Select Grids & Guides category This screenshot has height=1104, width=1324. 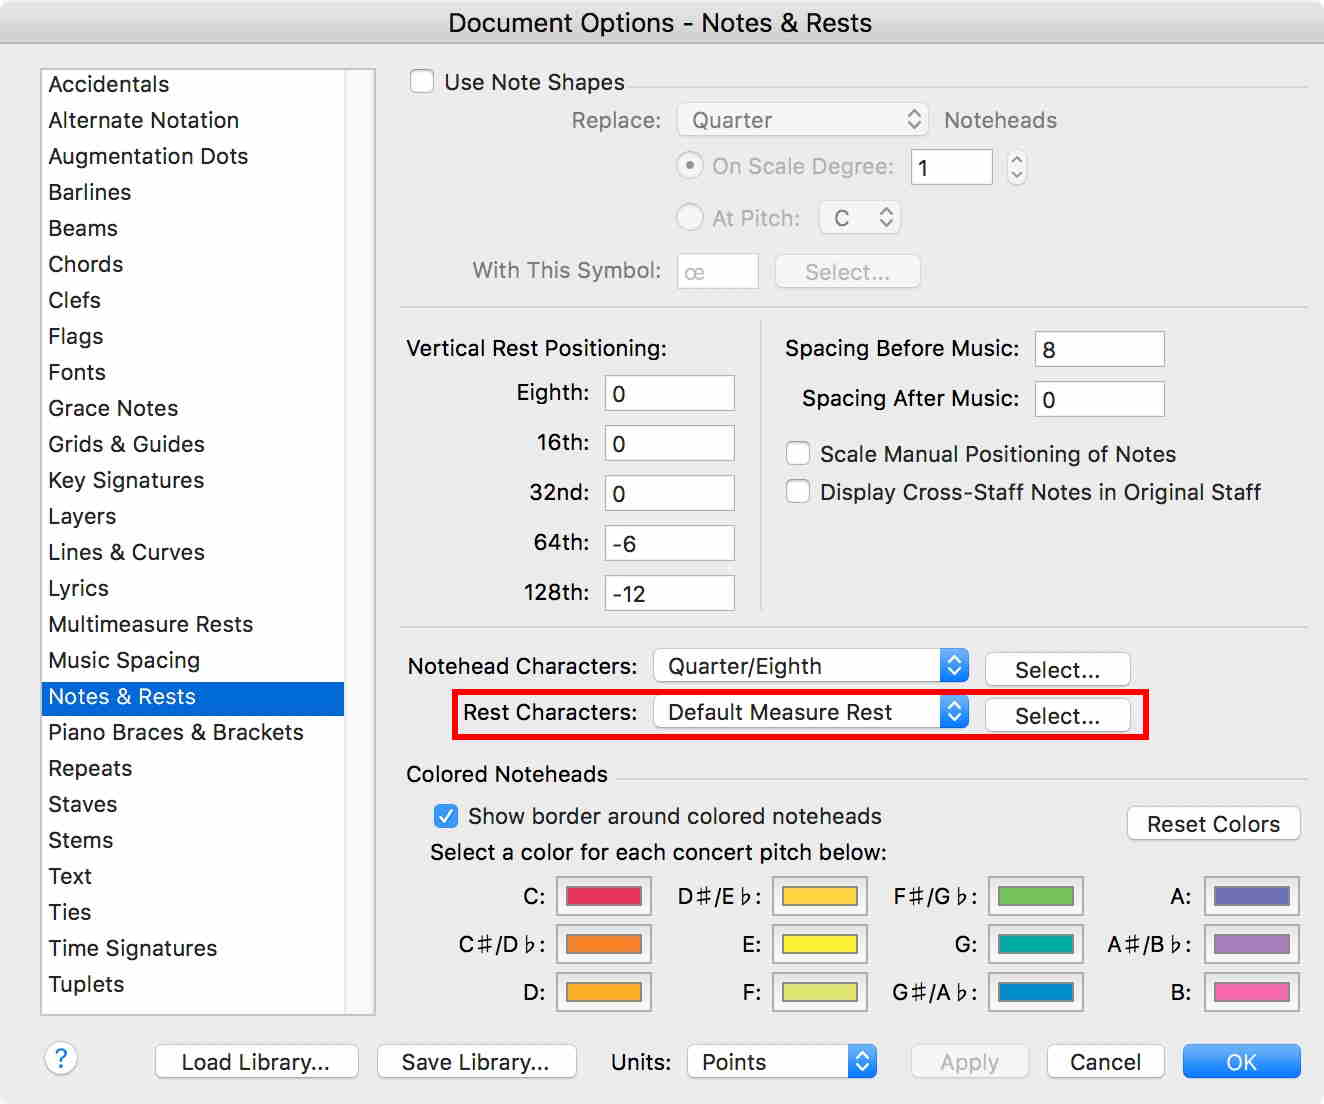(x=193, y=444)
